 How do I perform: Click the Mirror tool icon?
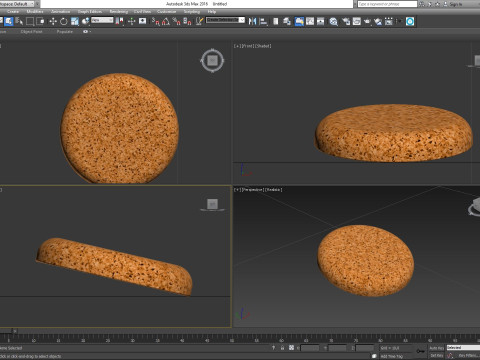tap(252, 22)
